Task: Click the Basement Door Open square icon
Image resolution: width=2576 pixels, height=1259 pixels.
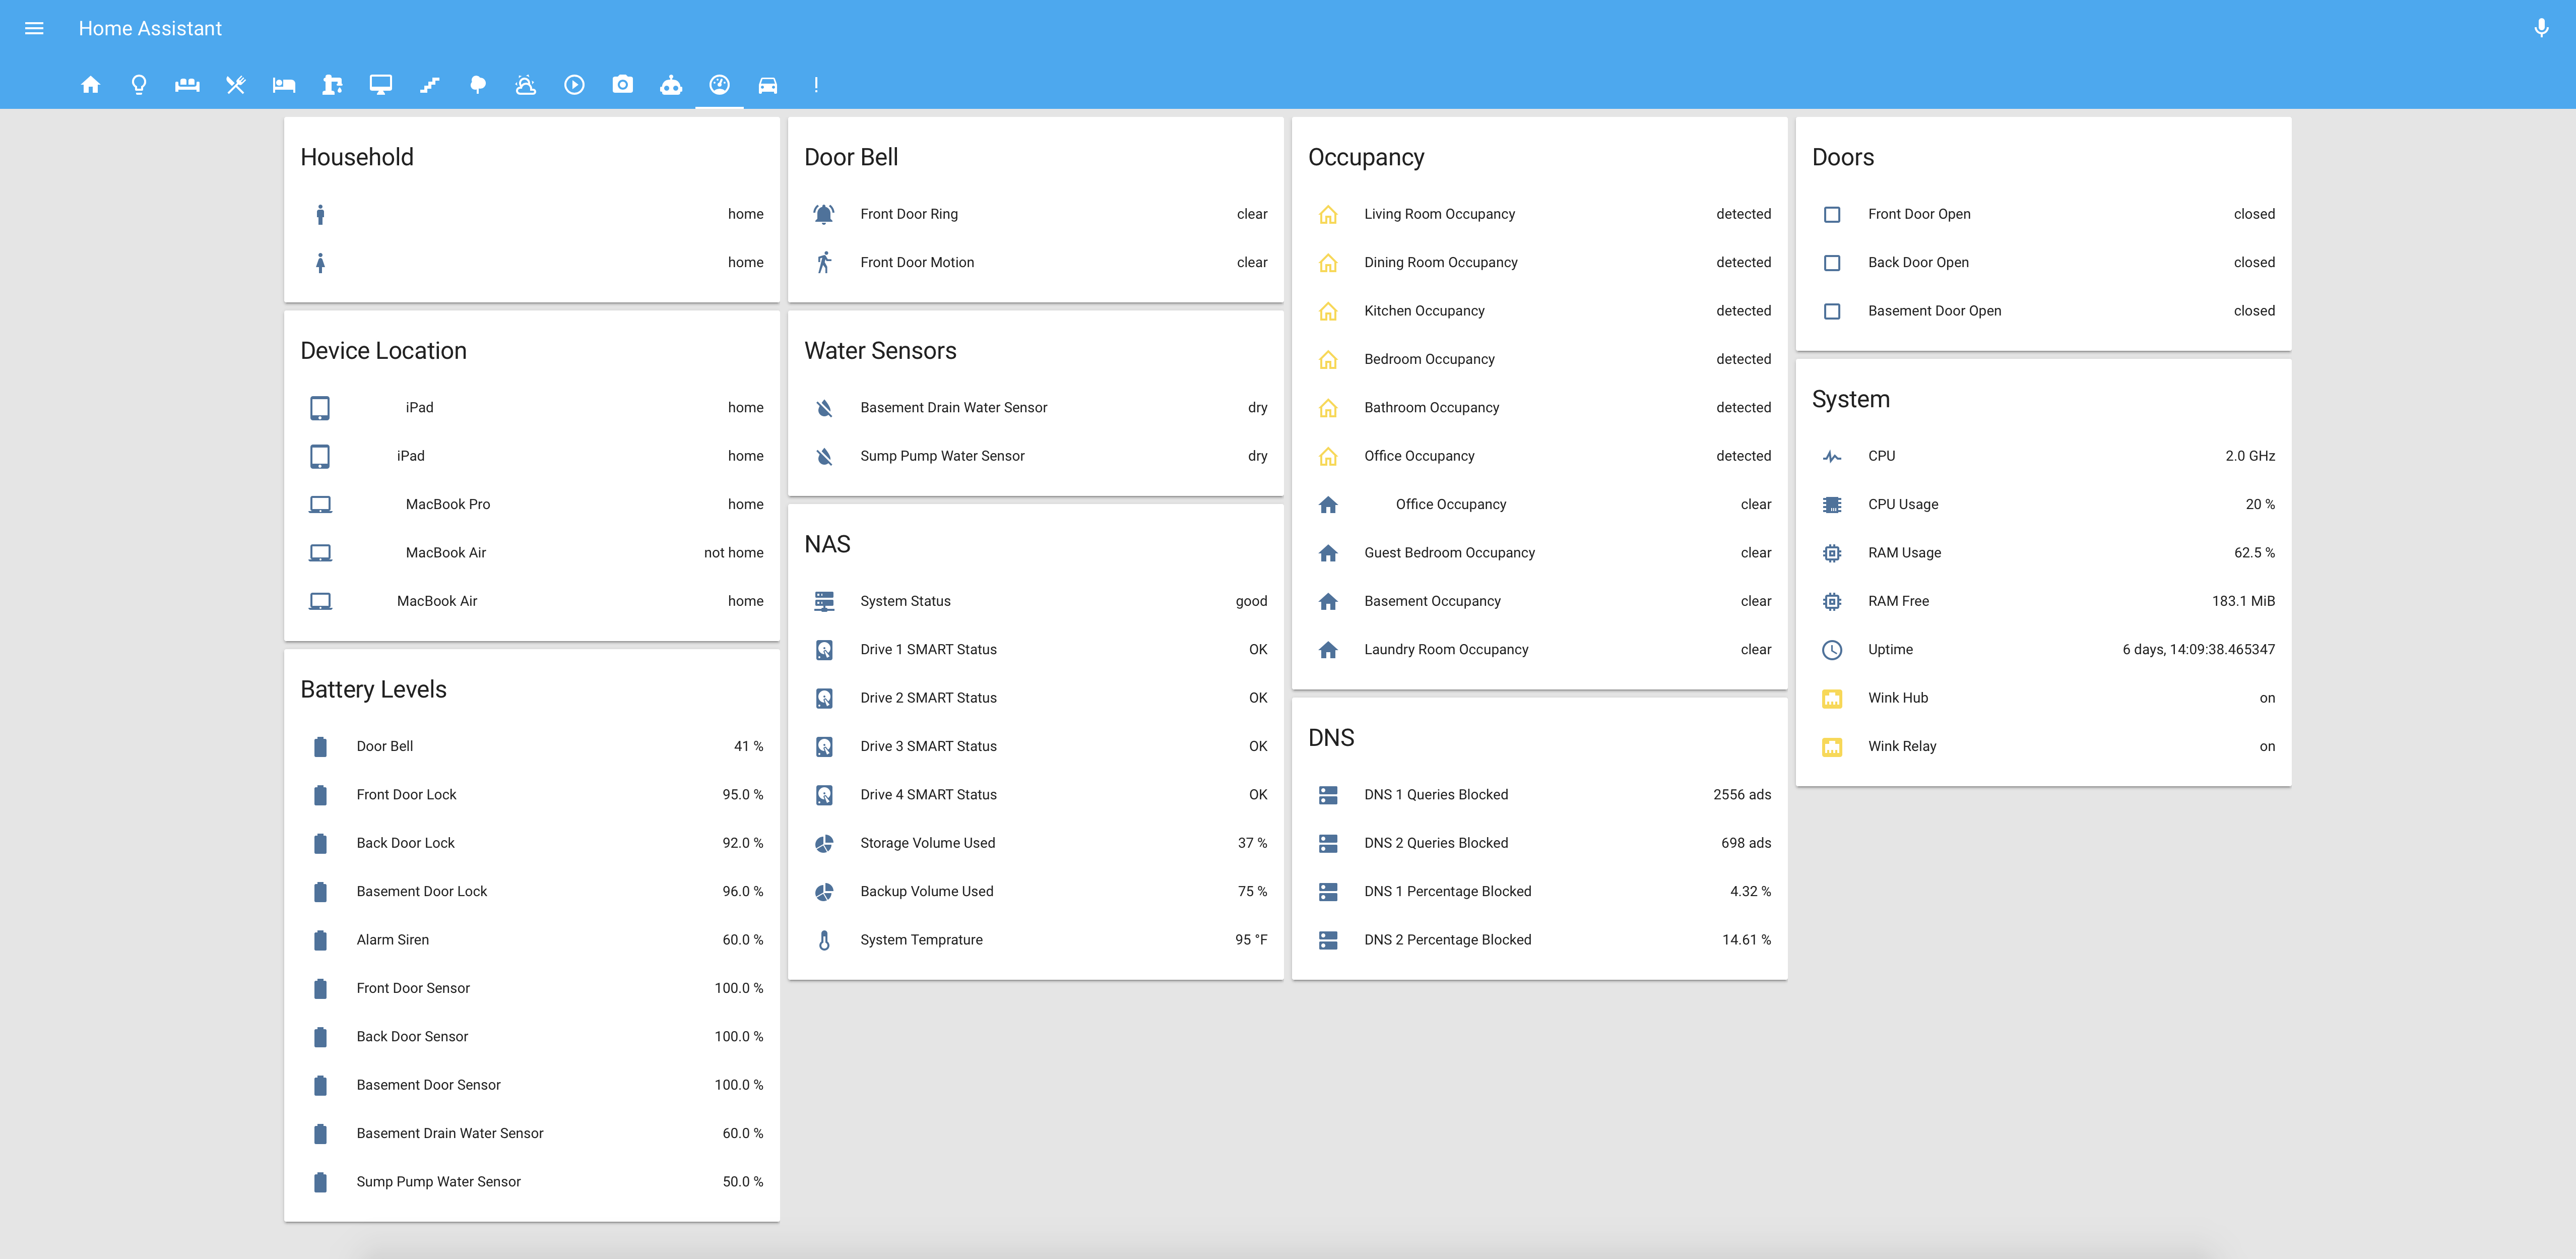Action: (1831, 311)
